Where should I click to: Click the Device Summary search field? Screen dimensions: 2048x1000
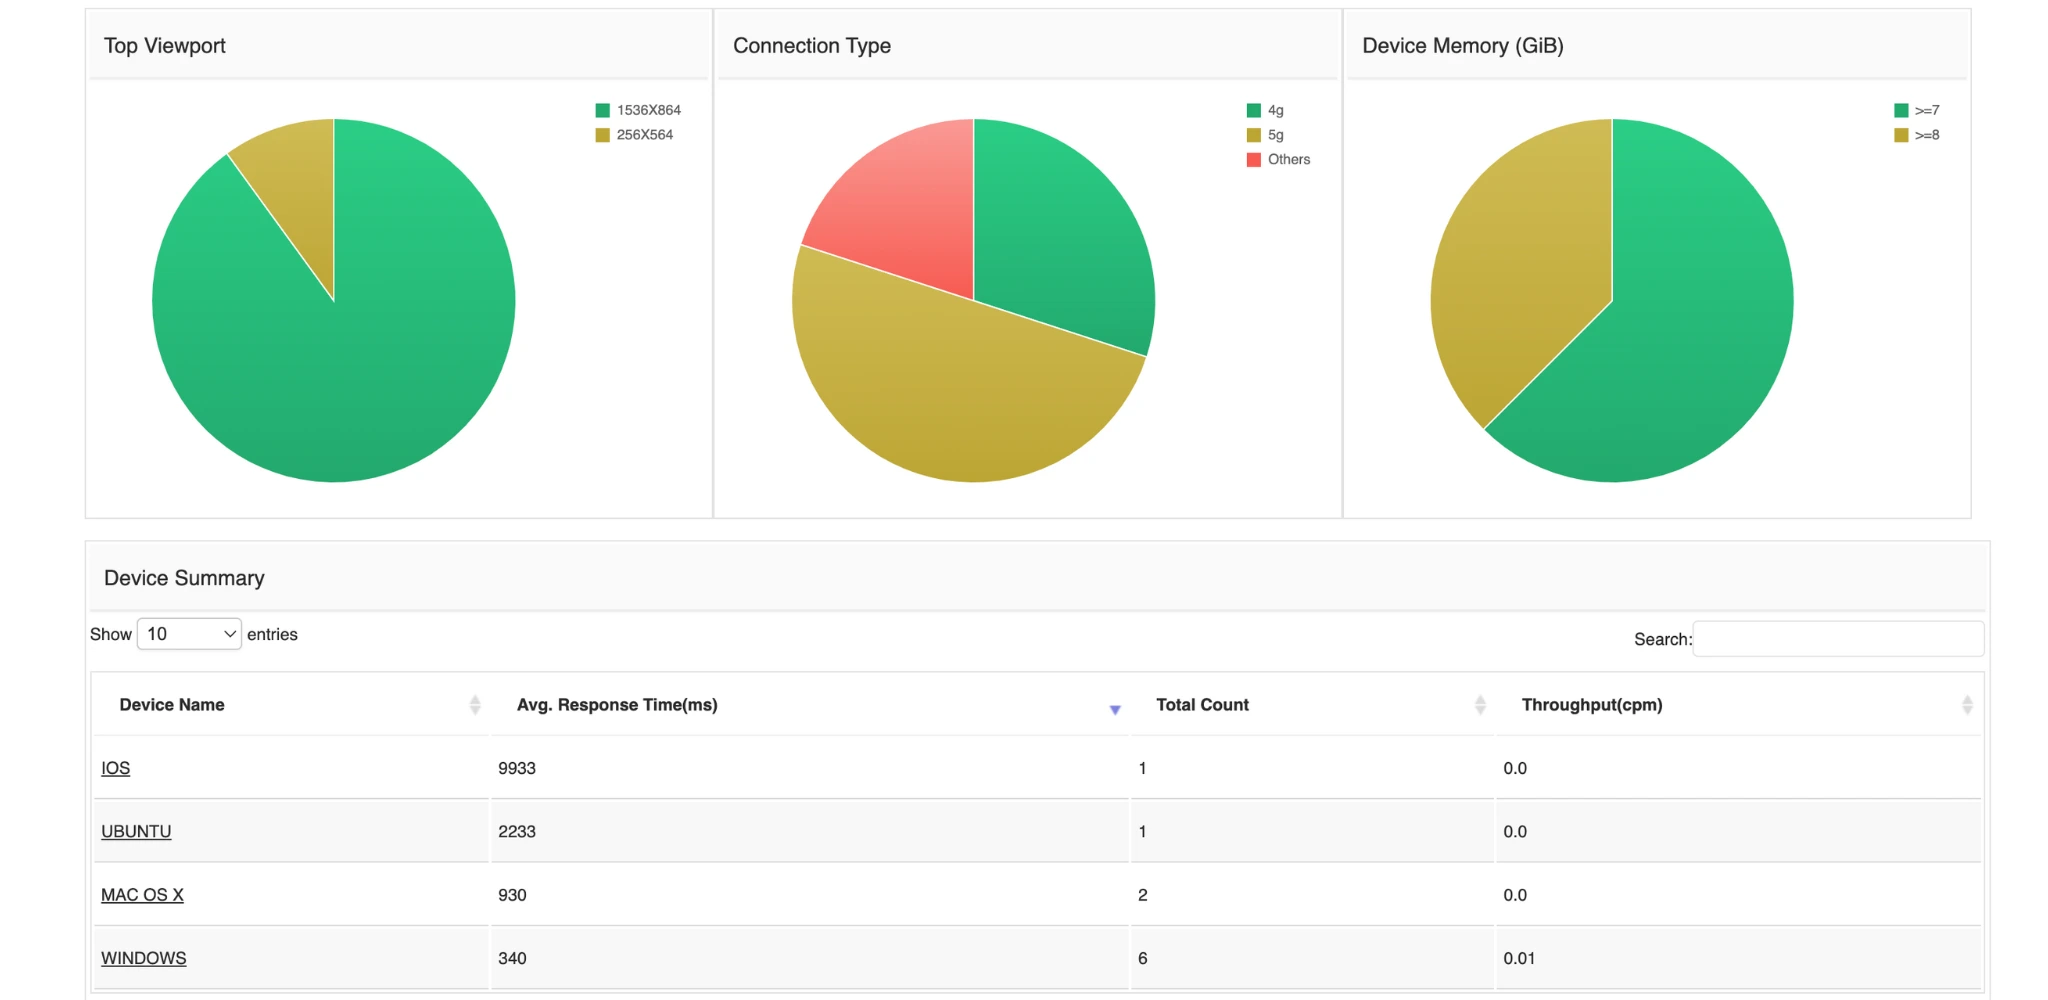pyautogui.click(x=1838, y=639)
